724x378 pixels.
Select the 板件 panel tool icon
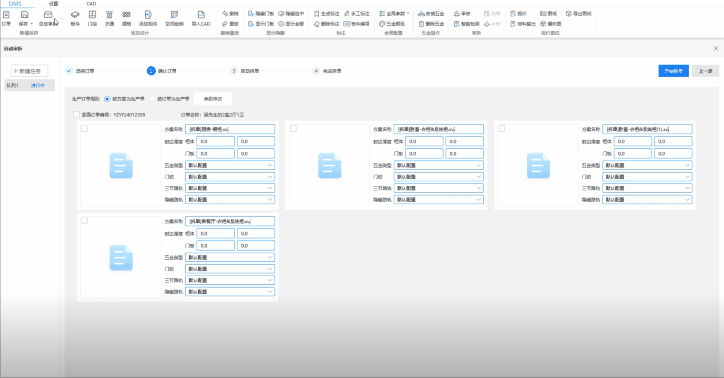coord(75,18)
